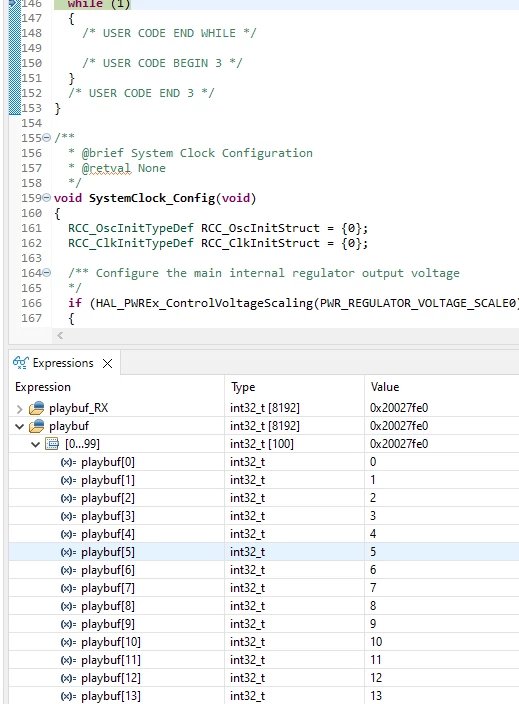Screen dimensions: 519x704
Task: Collapse the [0...99] range node
Action: coord(35,444)
